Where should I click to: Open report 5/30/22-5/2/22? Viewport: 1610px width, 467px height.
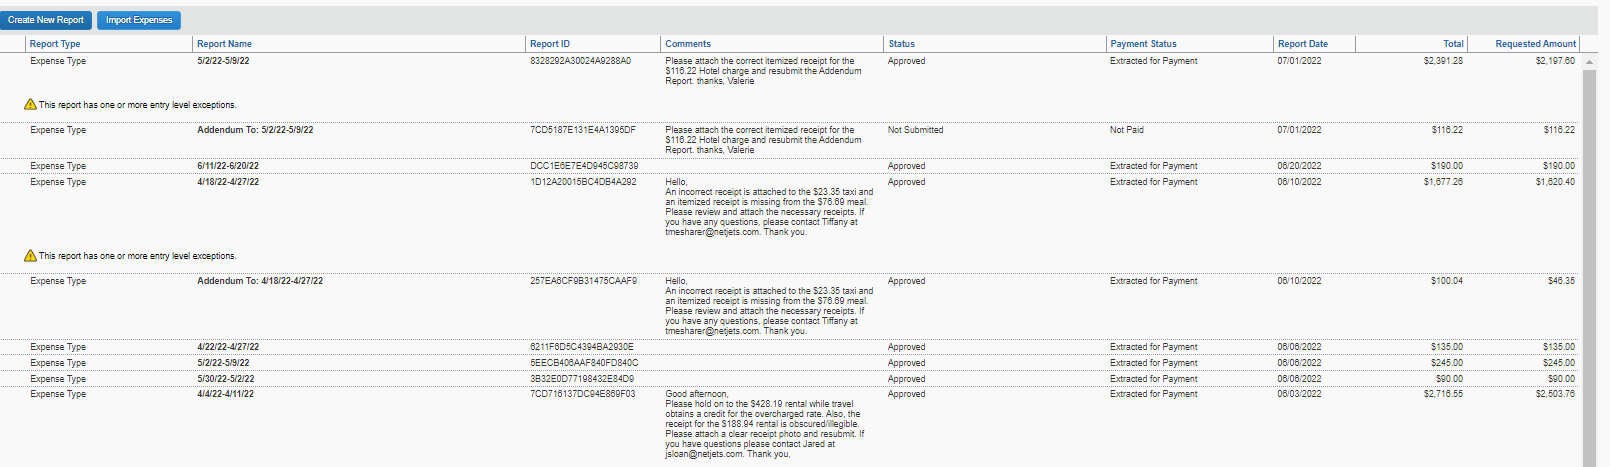(x=225, y=379)
